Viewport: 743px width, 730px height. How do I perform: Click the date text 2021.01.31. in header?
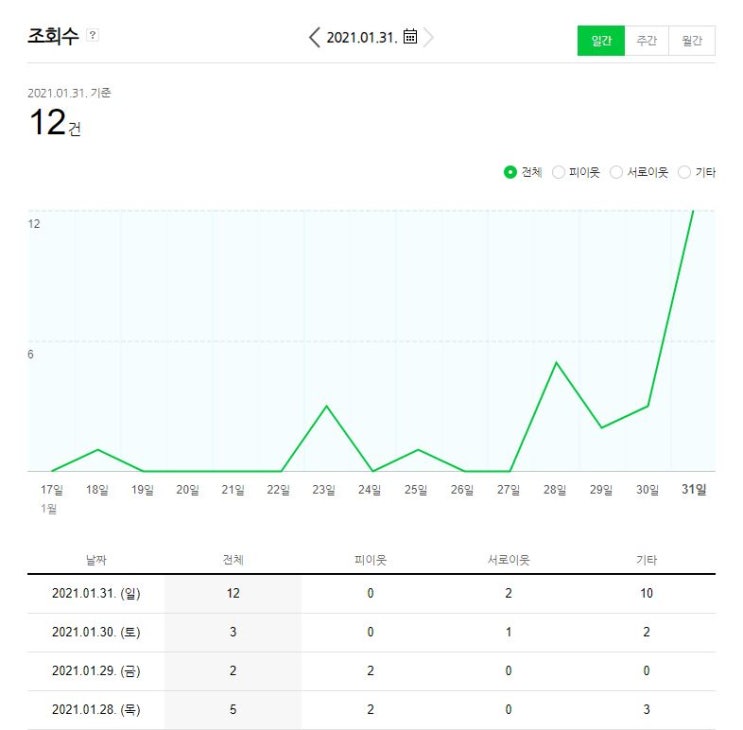pyautogui.click(x=362, y=37)
